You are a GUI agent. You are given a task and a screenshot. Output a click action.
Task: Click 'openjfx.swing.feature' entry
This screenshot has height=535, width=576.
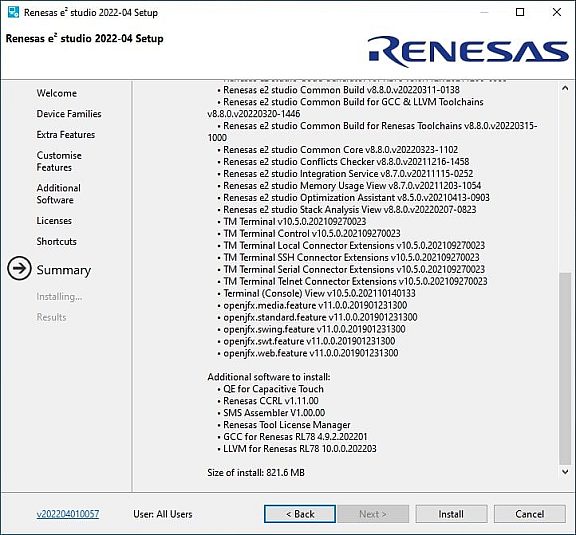pyautogui.click(x=314, y=329)
